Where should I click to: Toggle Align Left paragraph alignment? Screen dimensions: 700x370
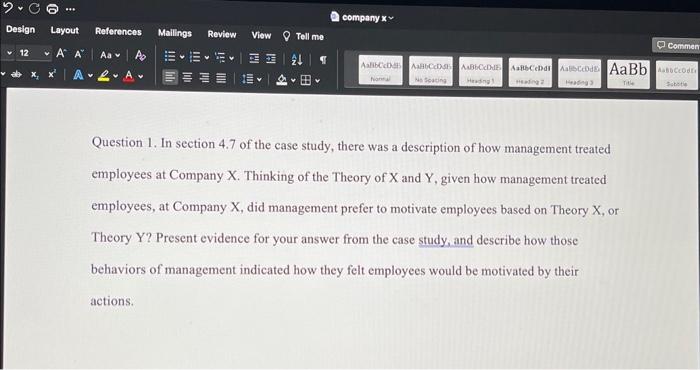pos(170,78)
